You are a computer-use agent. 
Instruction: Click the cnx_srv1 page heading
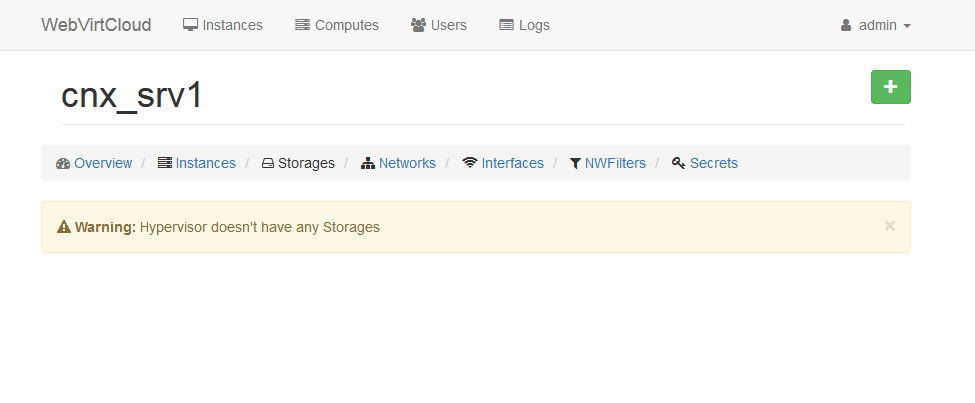pos(133,95)
